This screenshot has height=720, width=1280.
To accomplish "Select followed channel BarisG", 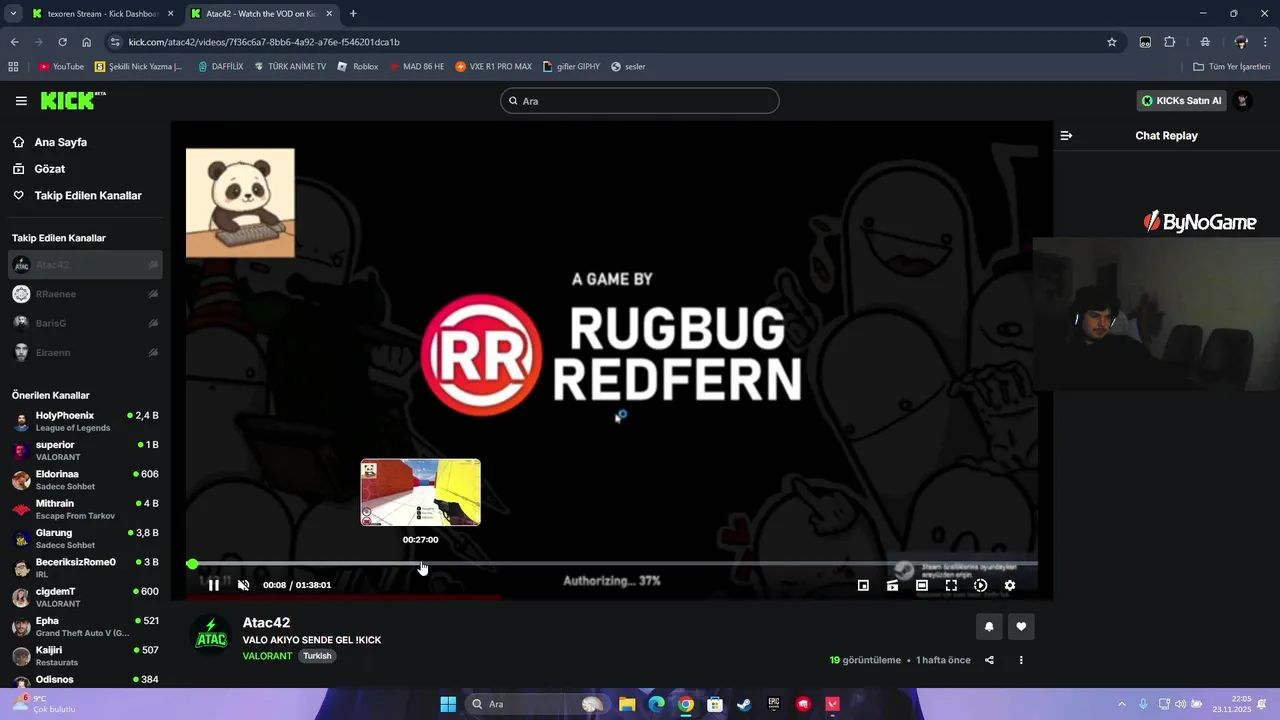I will coord(85,323).
